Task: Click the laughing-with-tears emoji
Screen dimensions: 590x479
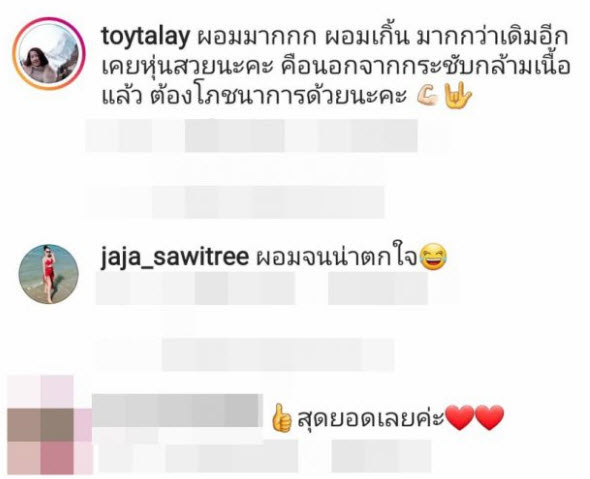Action: pyautogui.click(x=433, y=257)
